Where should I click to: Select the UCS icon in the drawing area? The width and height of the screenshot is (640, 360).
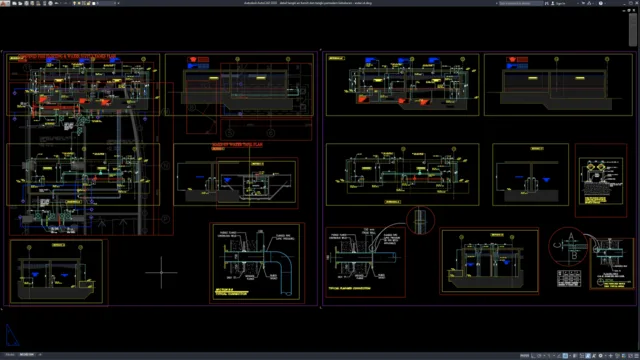(12, 335)
